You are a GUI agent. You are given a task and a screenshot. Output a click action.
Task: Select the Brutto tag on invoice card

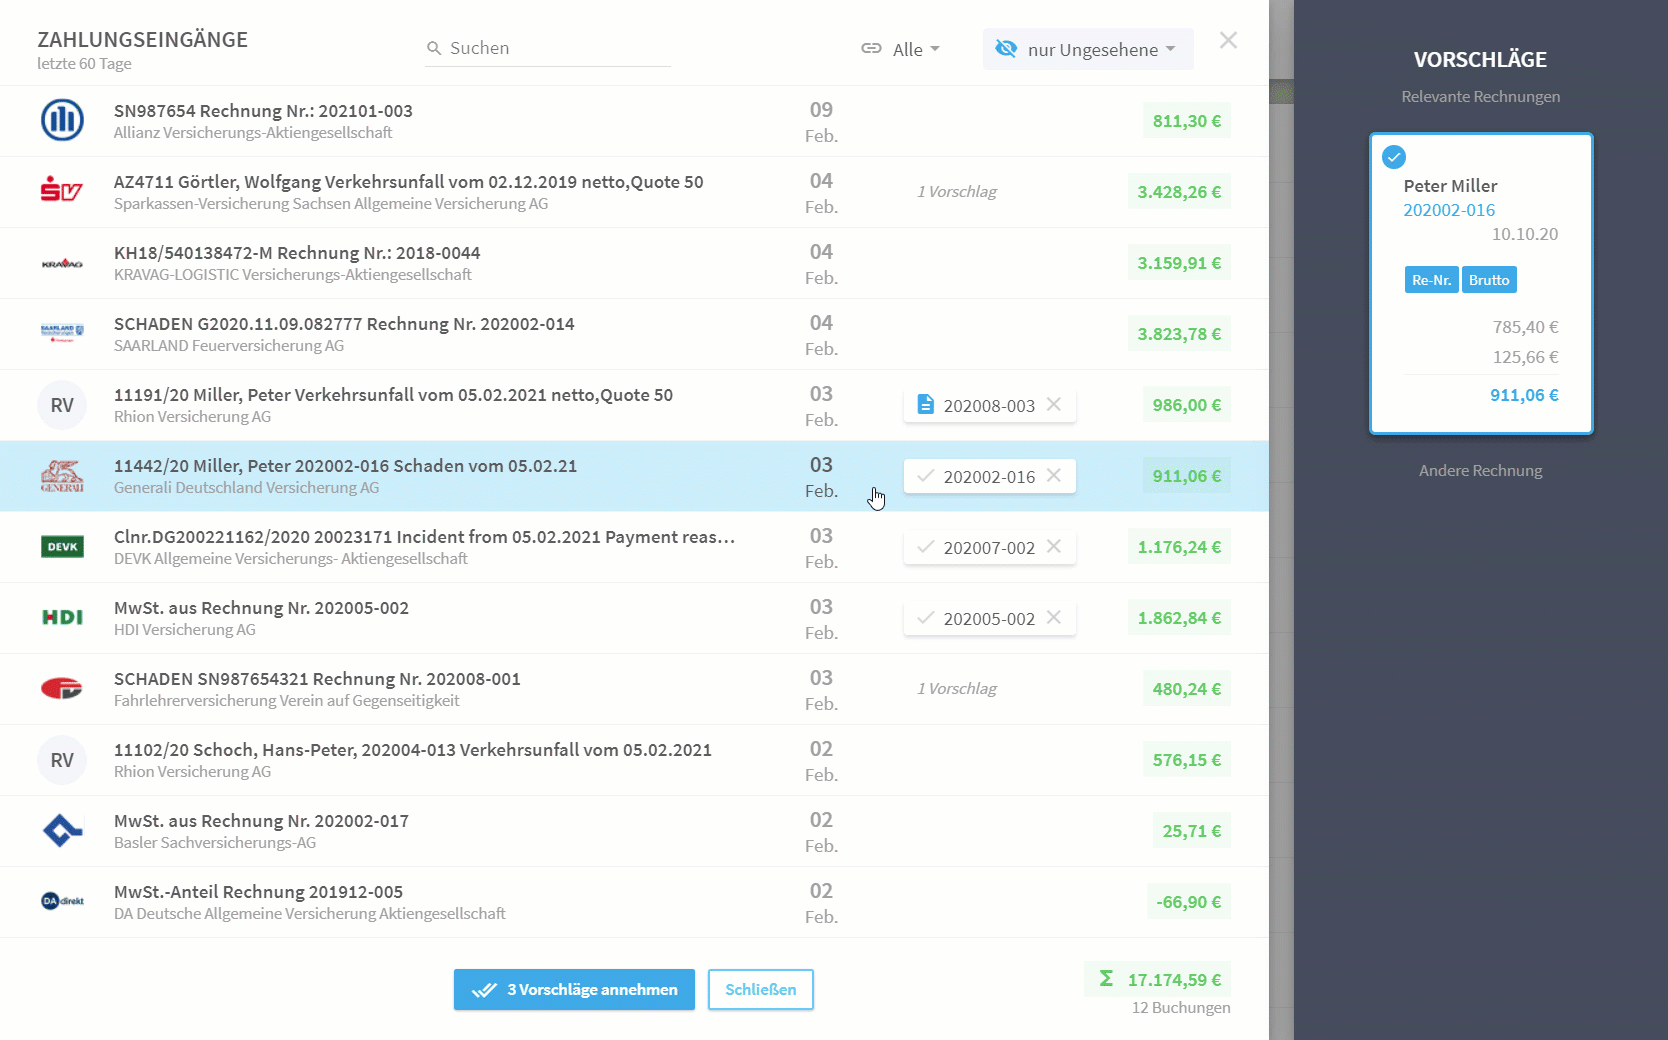(x=1489, y=280)
